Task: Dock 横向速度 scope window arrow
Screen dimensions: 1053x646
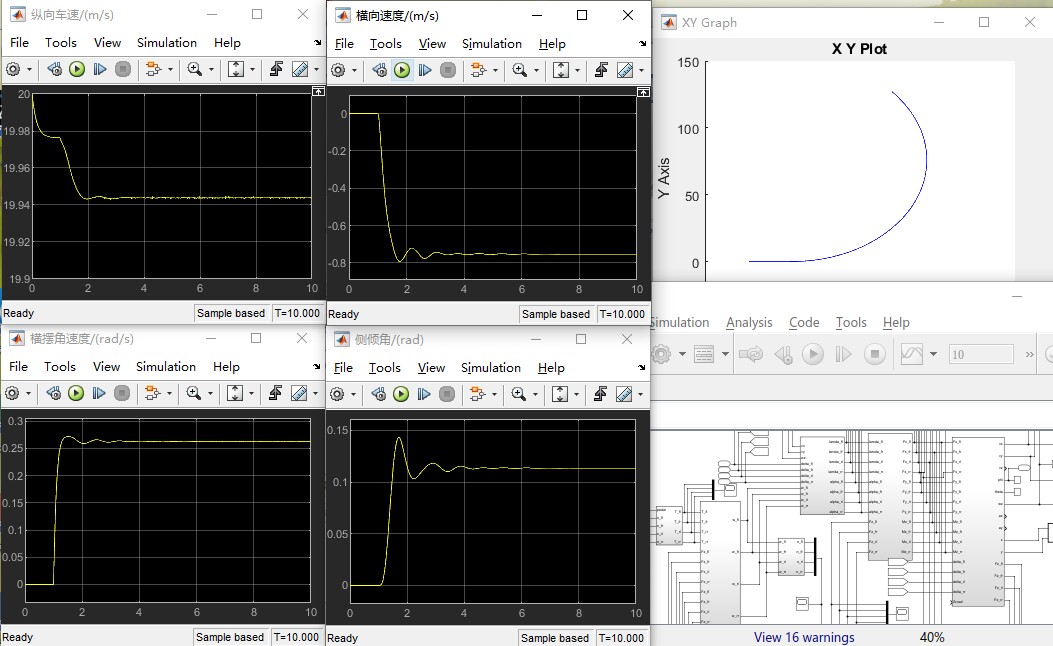Action: pos(643,44)
